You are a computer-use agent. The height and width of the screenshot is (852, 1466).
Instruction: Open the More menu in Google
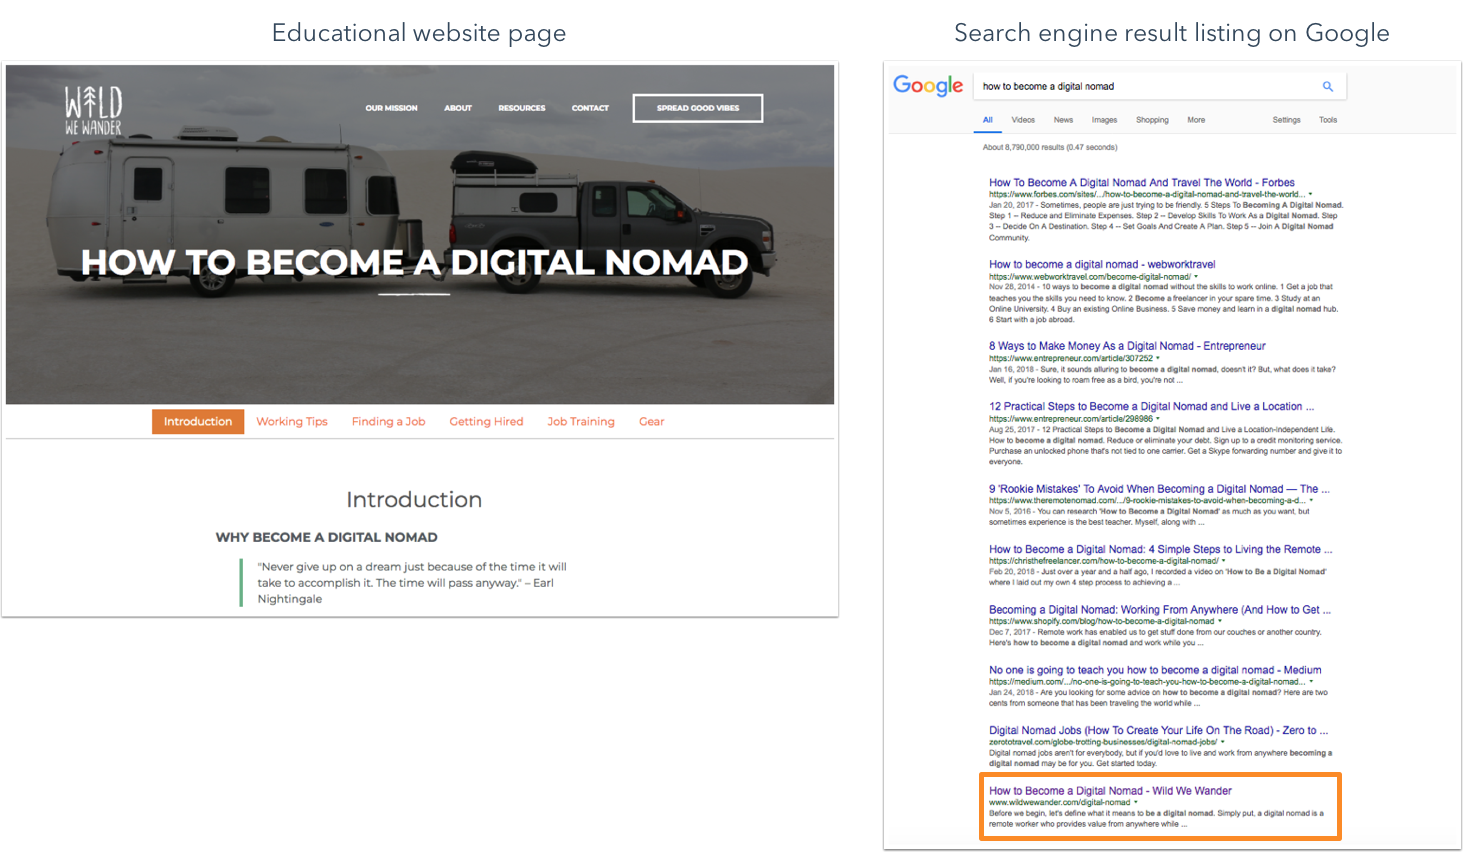[x=1196, y=120]
